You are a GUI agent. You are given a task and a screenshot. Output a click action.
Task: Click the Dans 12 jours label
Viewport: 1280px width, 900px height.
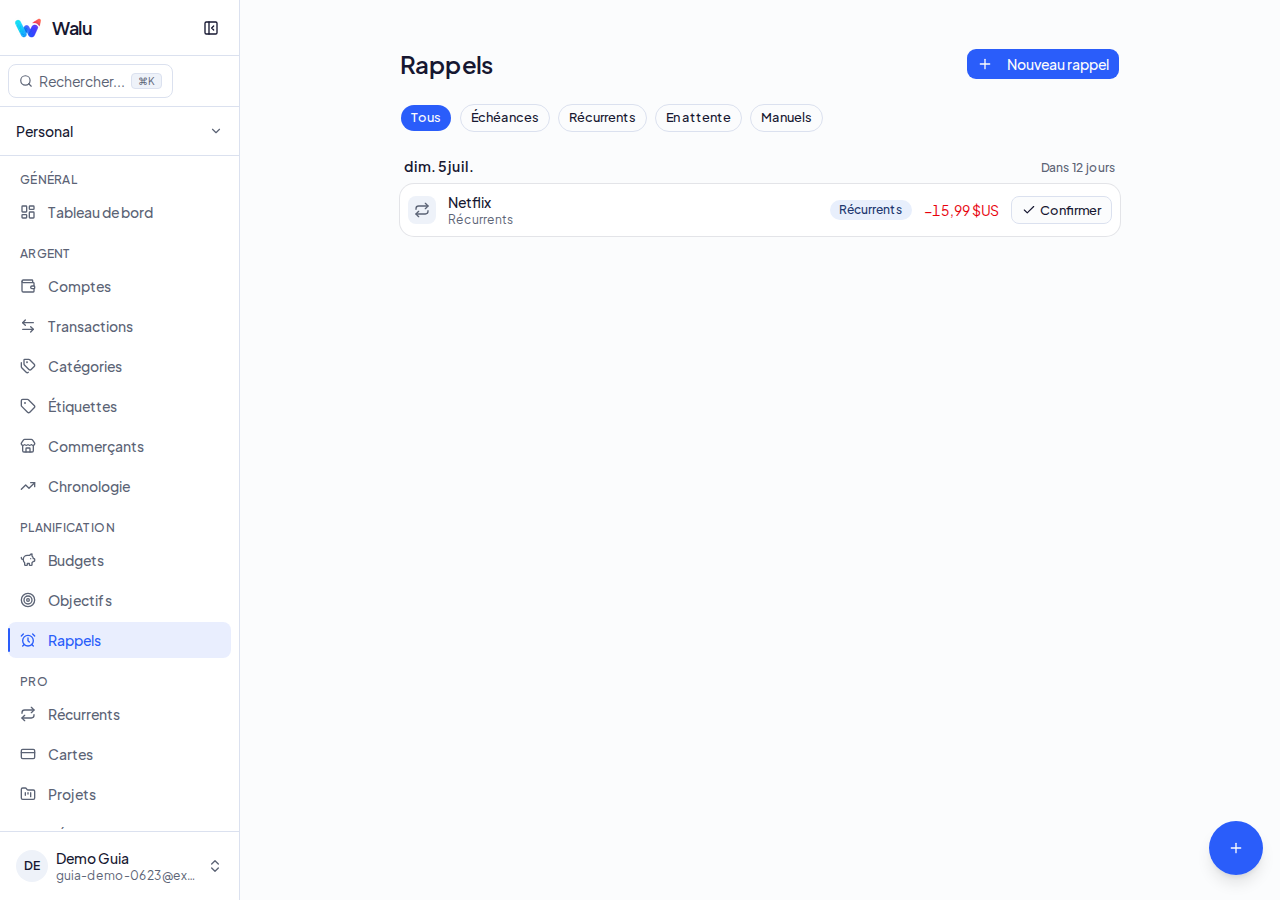1078,167
